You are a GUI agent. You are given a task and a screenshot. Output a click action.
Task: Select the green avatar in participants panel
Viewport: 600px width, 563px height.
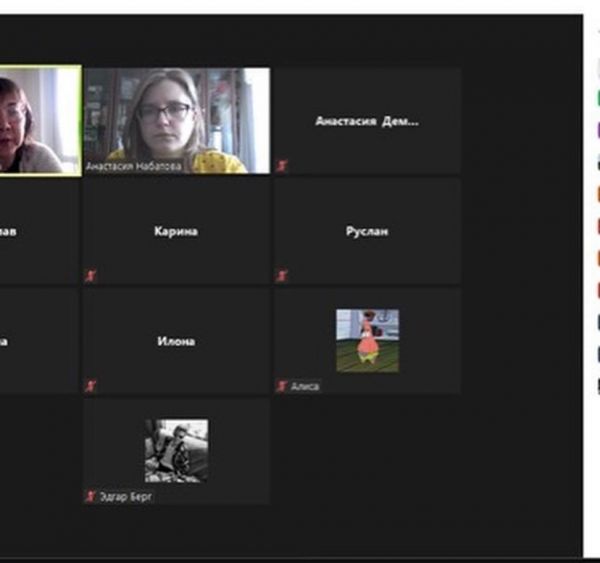pos(598,98)
